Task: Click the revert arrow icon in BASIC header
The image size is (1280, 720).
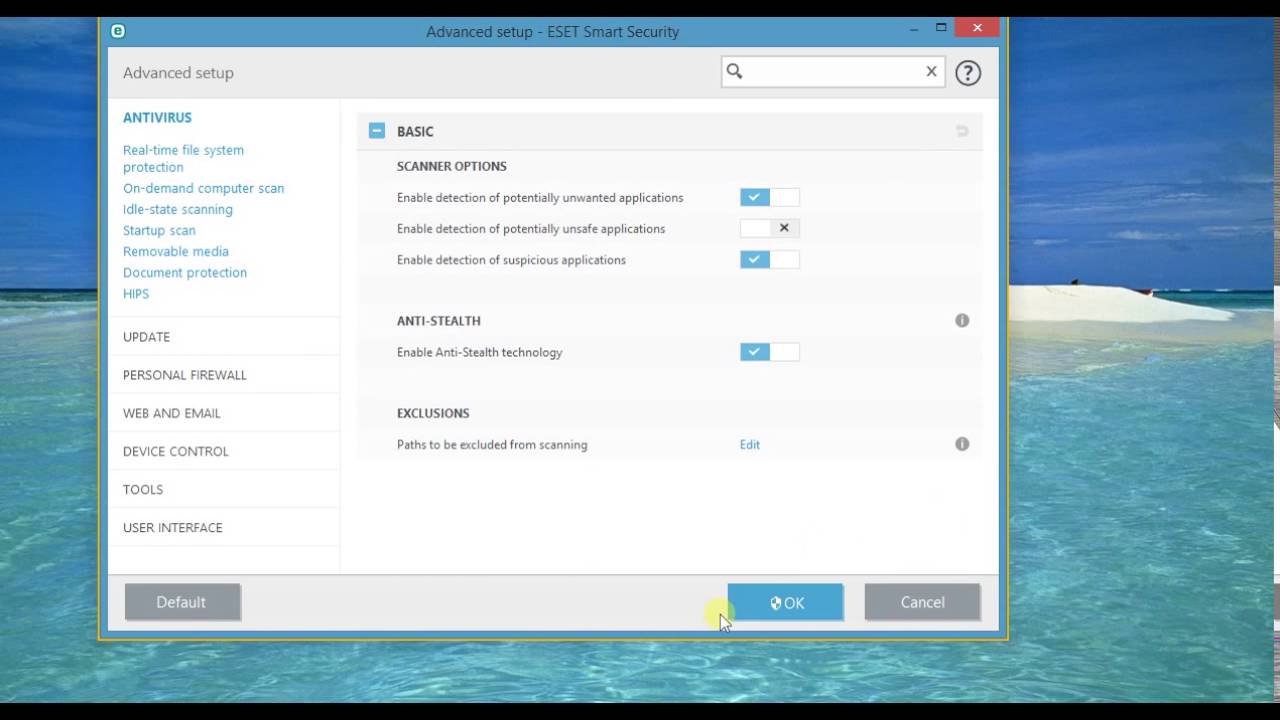Action: tap(962, 131)
